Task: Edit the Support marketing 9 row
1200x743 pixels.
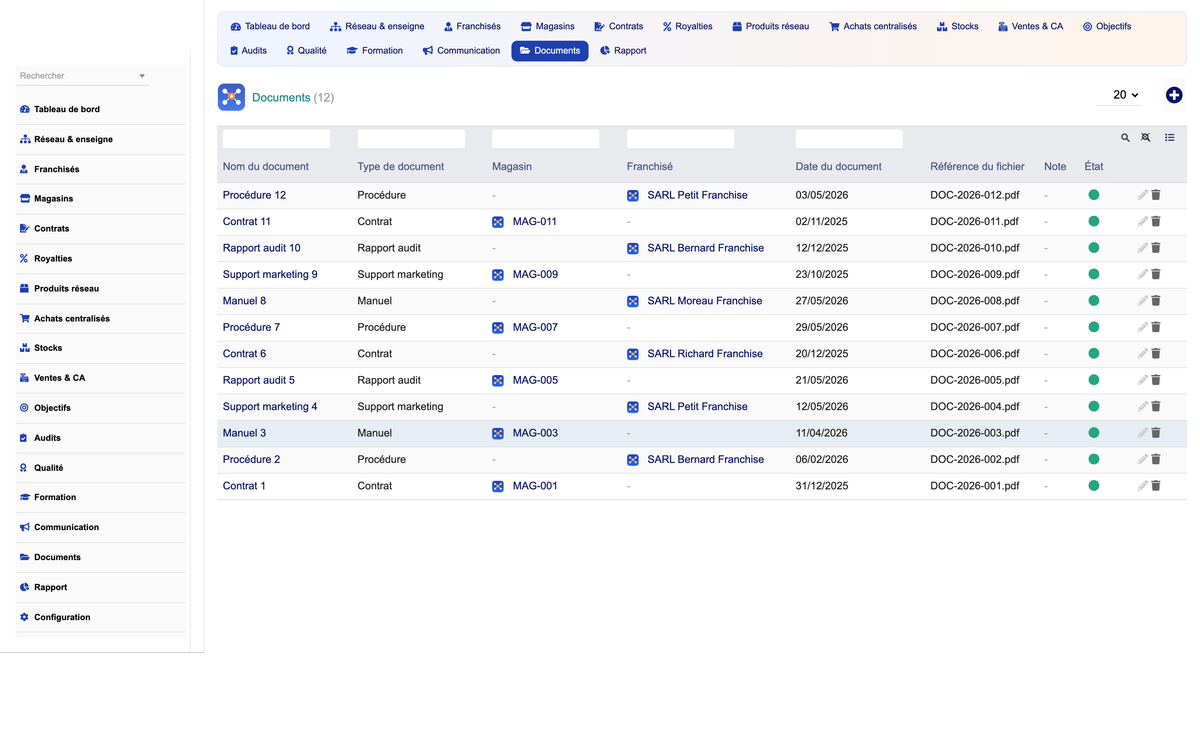Action: coord(1143,274)
